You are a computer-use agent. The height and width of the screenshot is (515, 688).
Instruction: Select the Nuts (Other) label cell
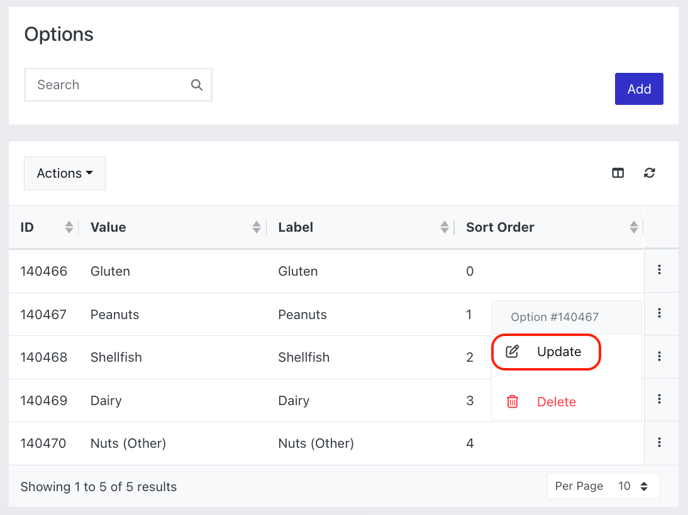tap(316, 443)
